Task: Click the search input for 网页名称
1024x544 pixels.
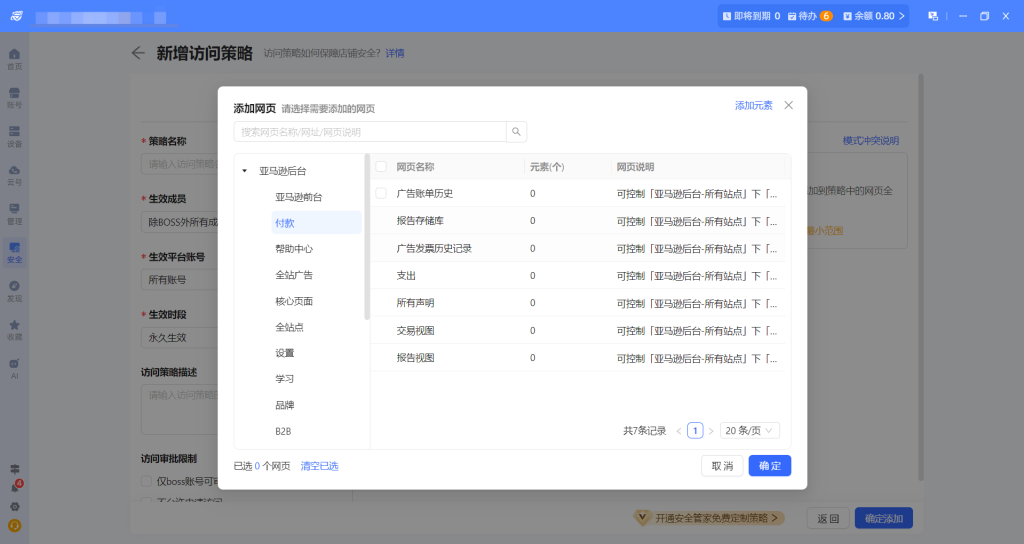Action: tap(370, 132)
